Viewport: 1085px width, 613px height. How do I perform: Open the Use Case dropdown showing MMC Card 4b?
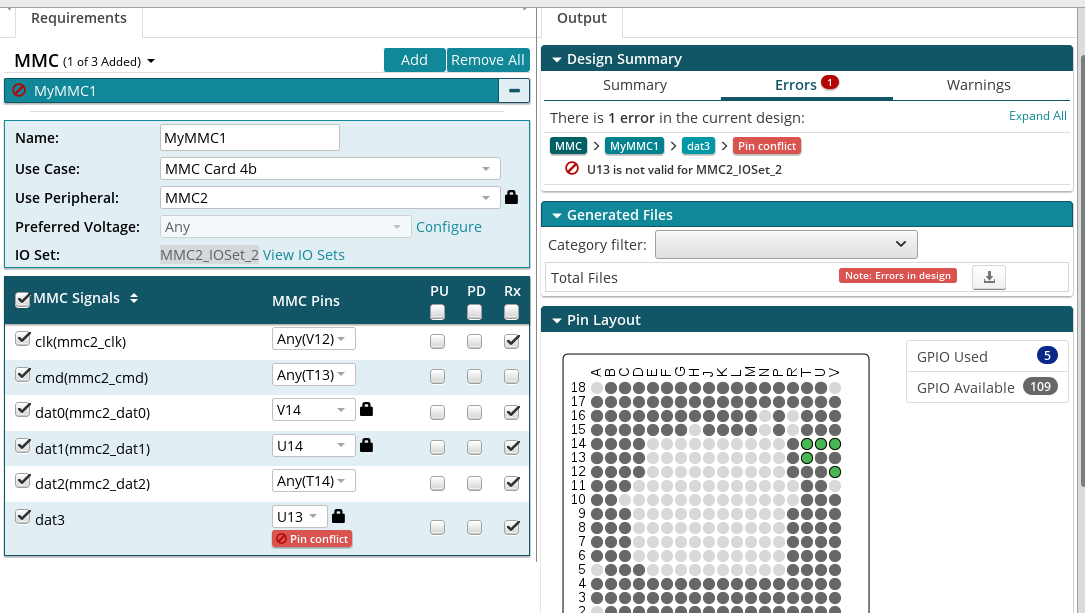330,169
